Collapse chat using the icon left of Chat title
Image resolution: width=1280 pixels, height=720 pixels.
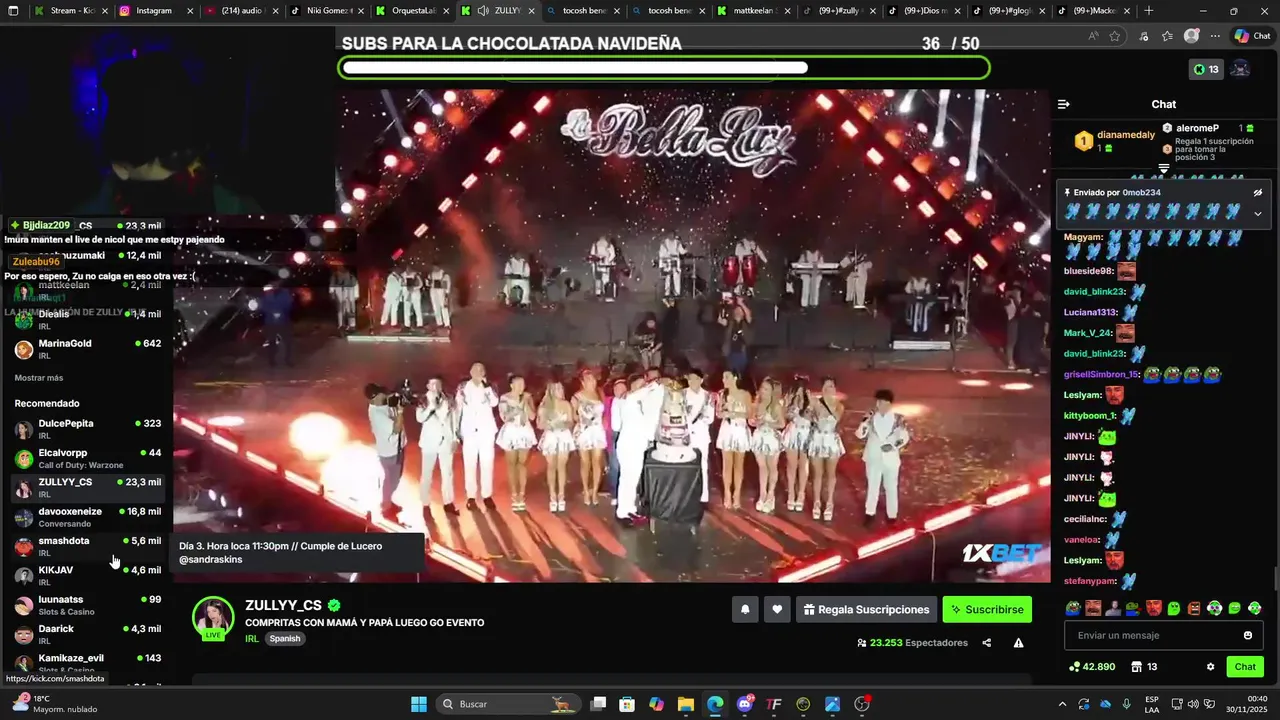(1064, 104)
